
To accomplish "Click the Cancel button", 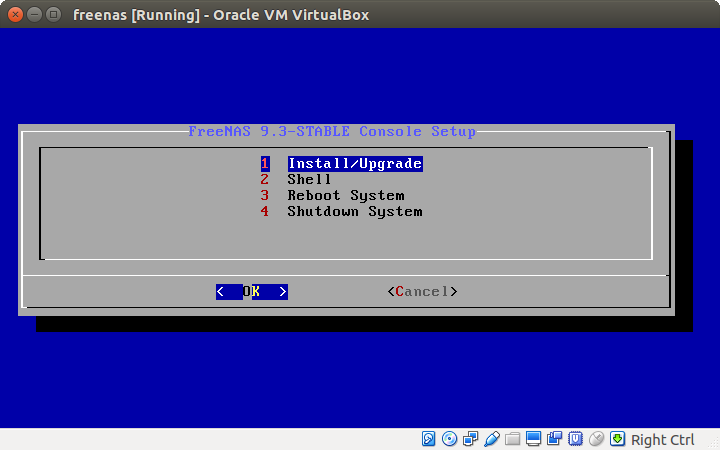I will tap(422, 292).
